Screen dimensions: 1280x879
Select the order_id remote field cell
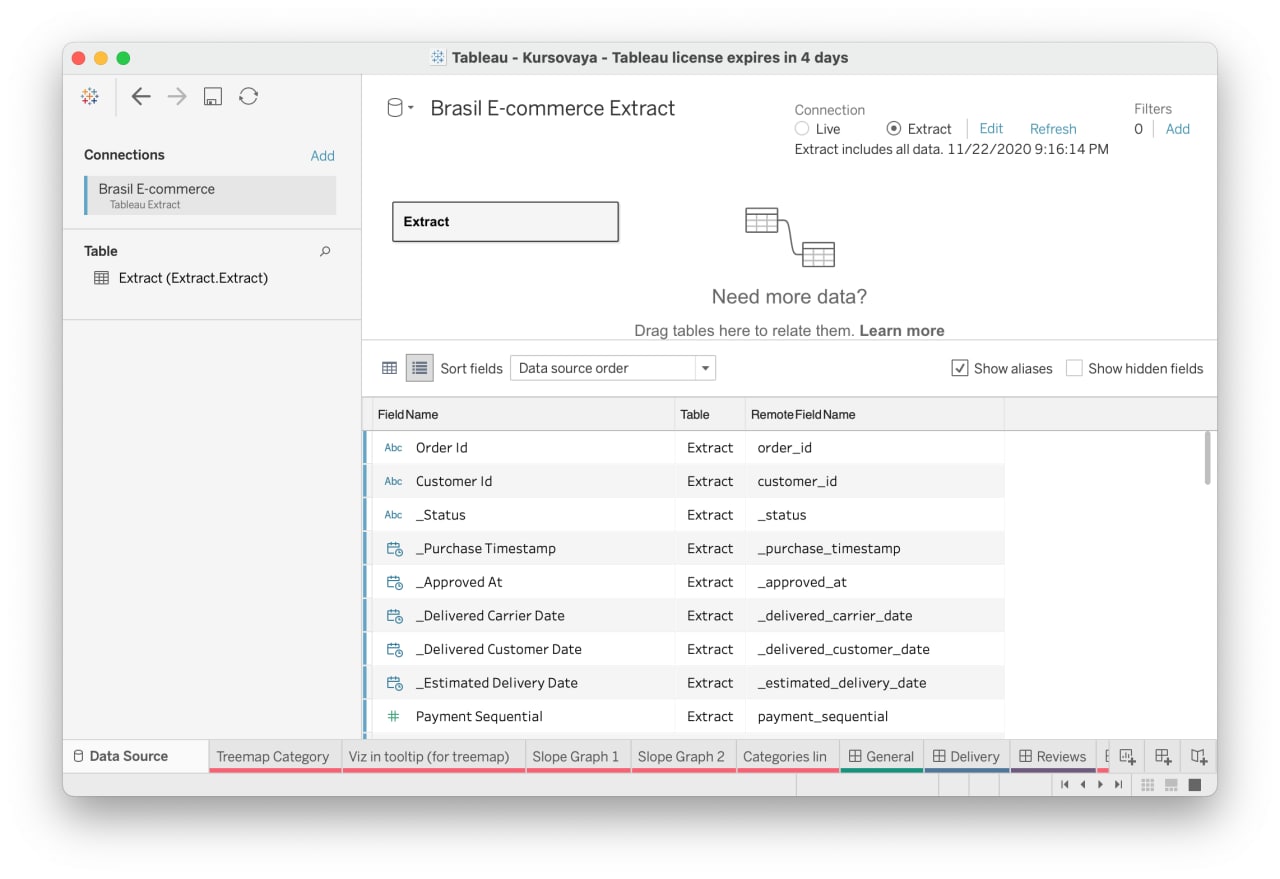point(875,448)
